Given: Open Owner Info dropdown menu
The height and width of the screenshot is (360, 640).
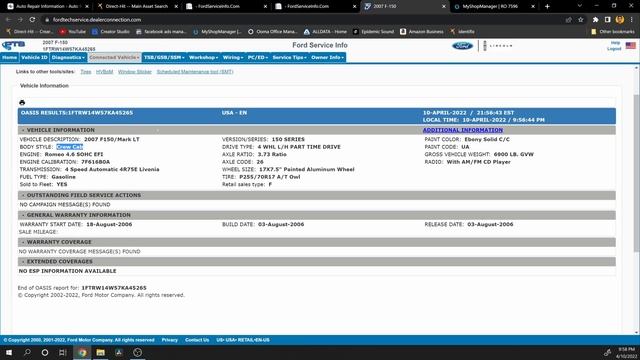Looking at the screenshot, I should point(327,58).
